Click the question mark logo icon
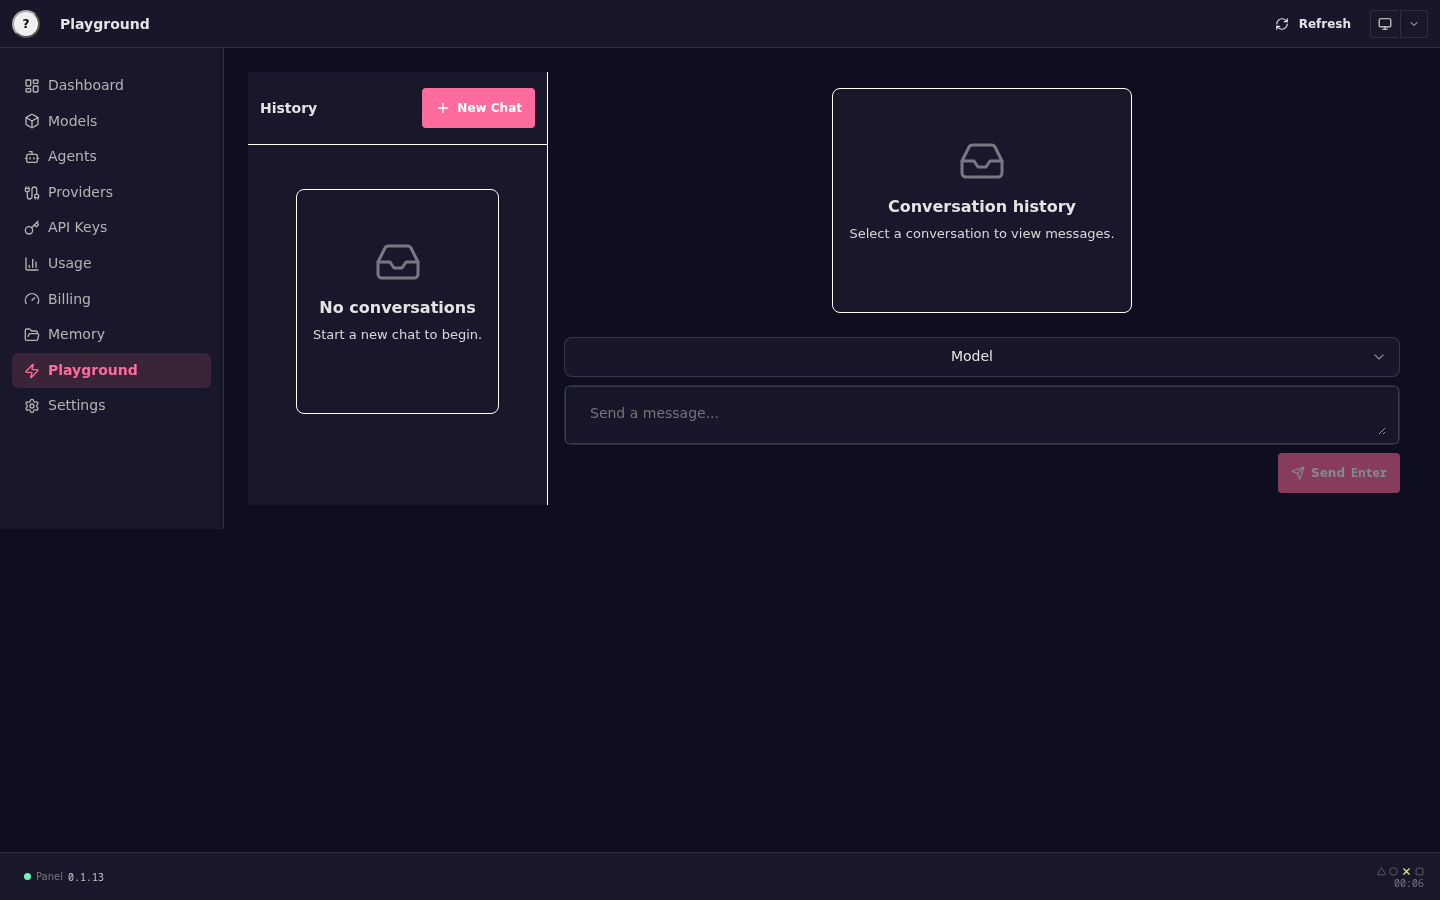 click(26, 24)
